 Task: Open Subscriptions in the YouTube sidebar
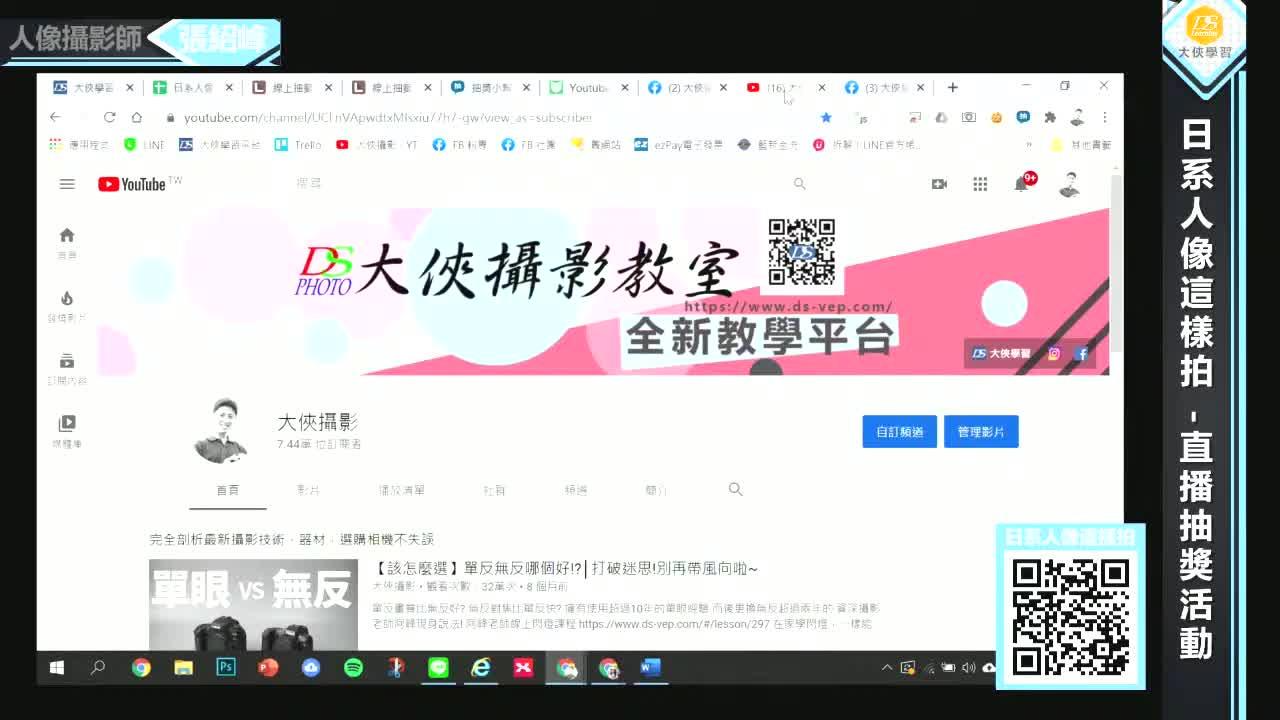click(x=67, y=369)
